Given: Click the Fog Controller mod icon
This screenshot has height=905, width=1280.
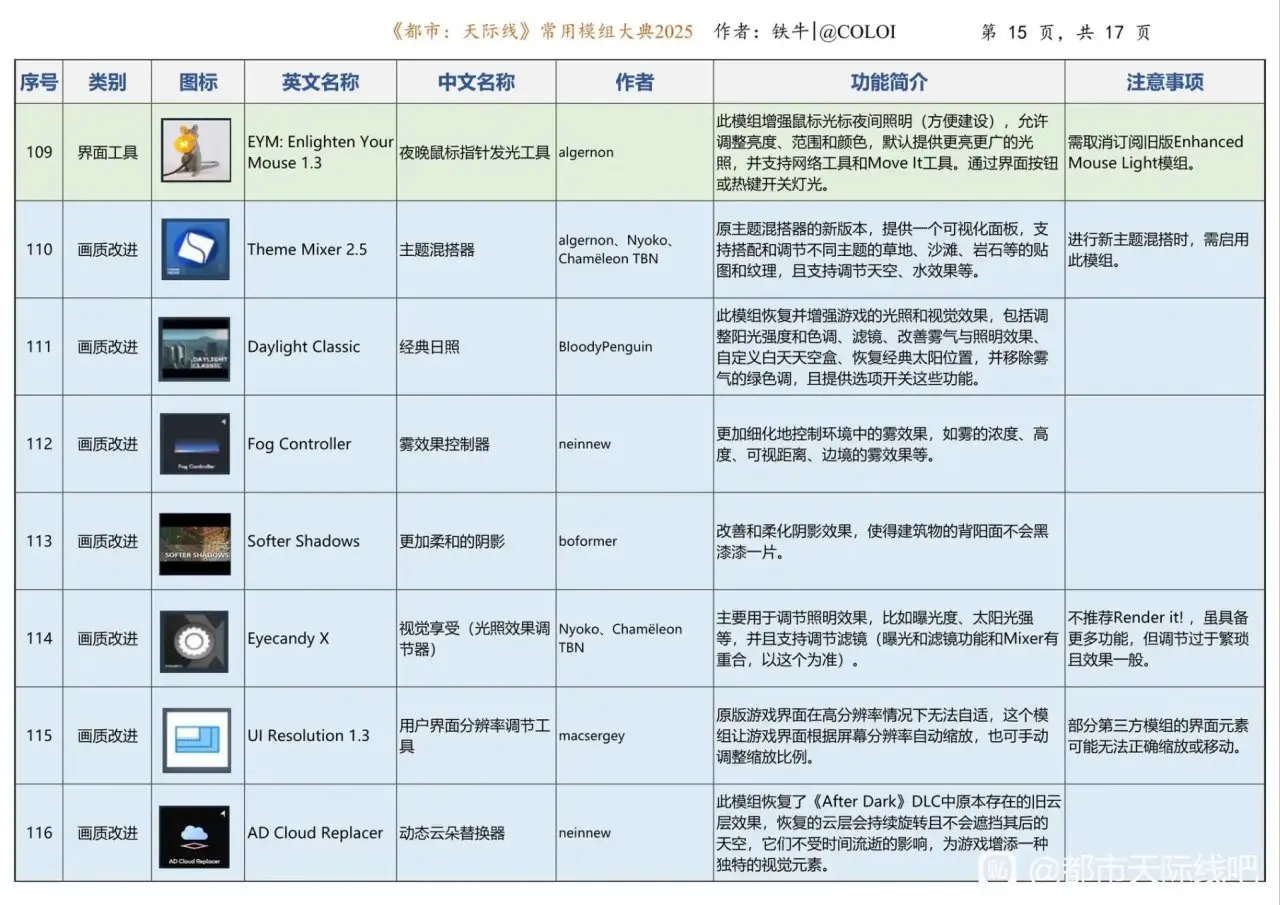Looking at the screenshot, I should (195, 444).
